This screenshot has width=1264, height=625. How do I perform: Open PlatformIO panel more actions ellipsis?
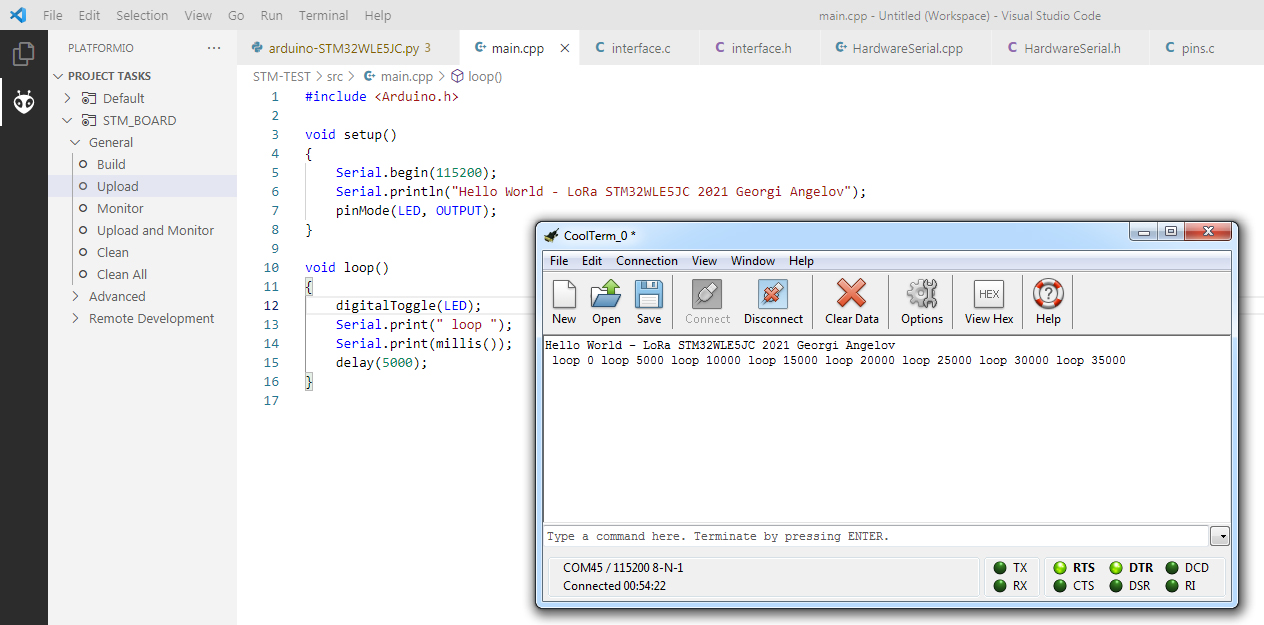pos(214,48)
